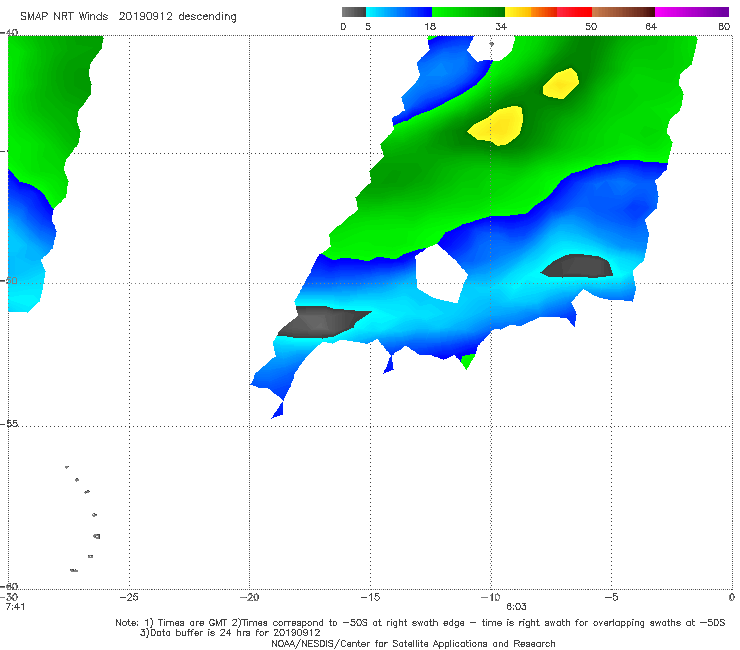
Task: Click the dark gray low-wind patch near -7 longitude
Action: point(577,266)
